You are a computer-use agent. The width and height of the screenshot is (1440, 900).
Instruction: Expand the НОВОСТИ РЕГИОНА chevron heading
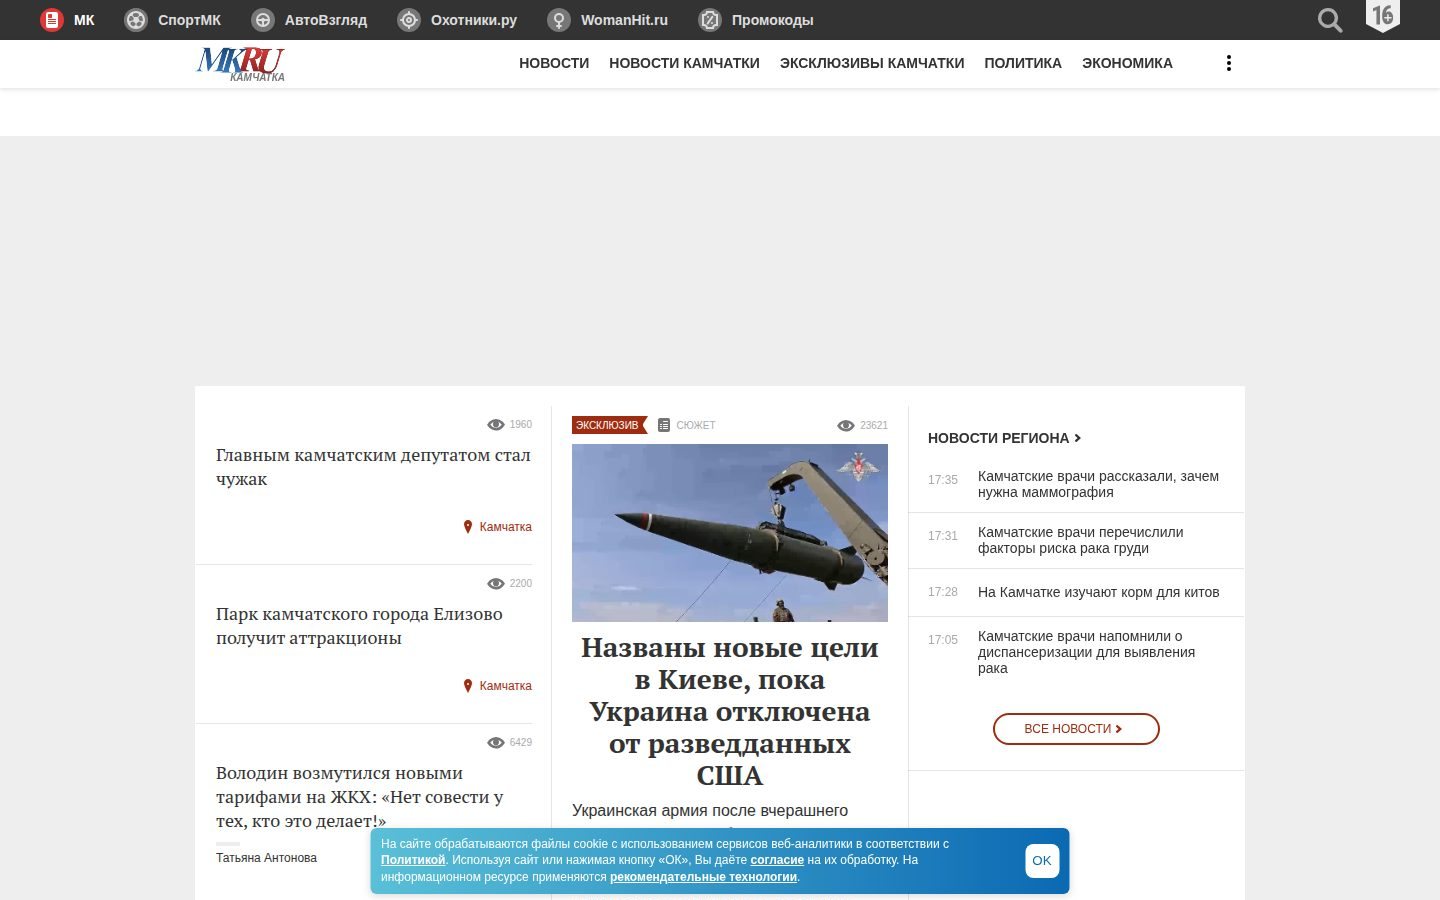(1004, 438)
